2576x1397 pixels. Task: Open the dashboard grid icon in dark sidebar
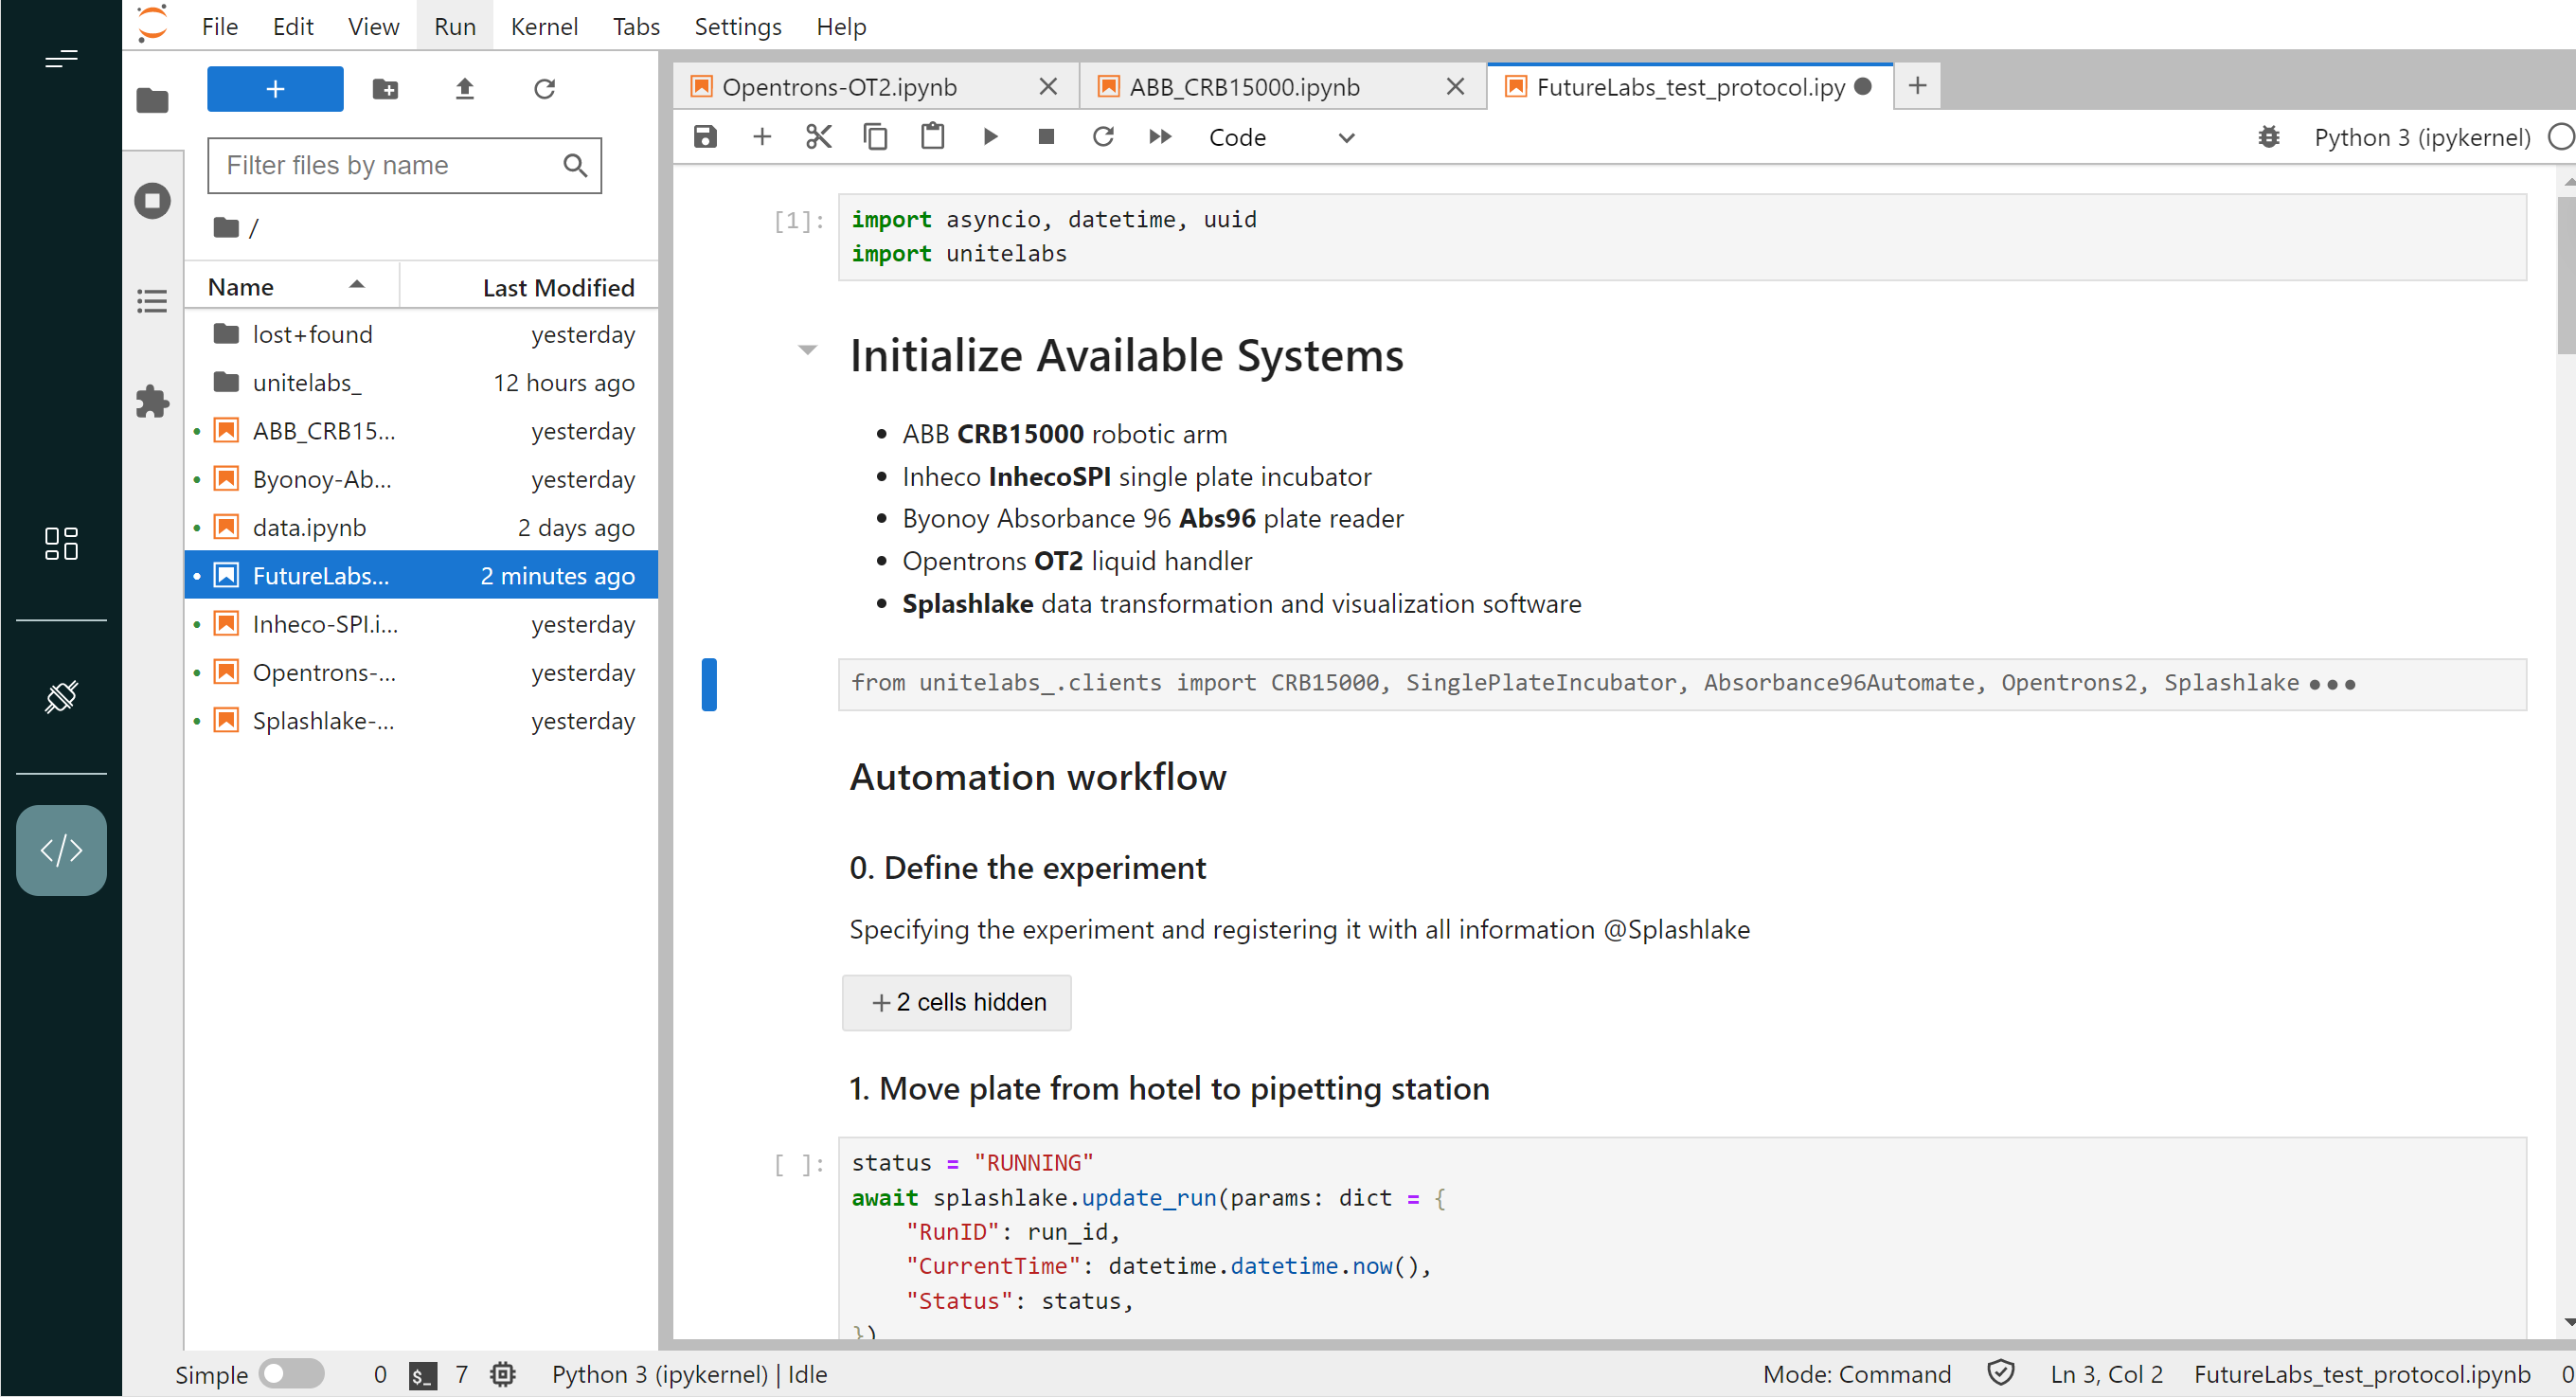tap(61, 543)
